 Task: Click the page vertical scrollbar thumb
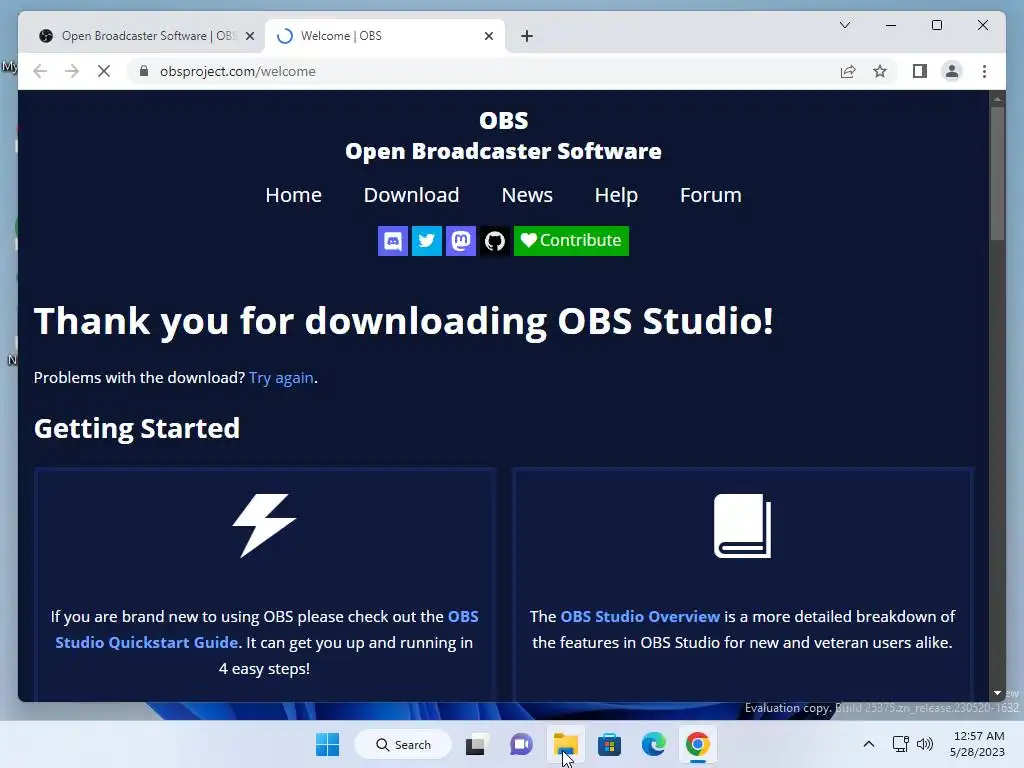coord(997,173)
